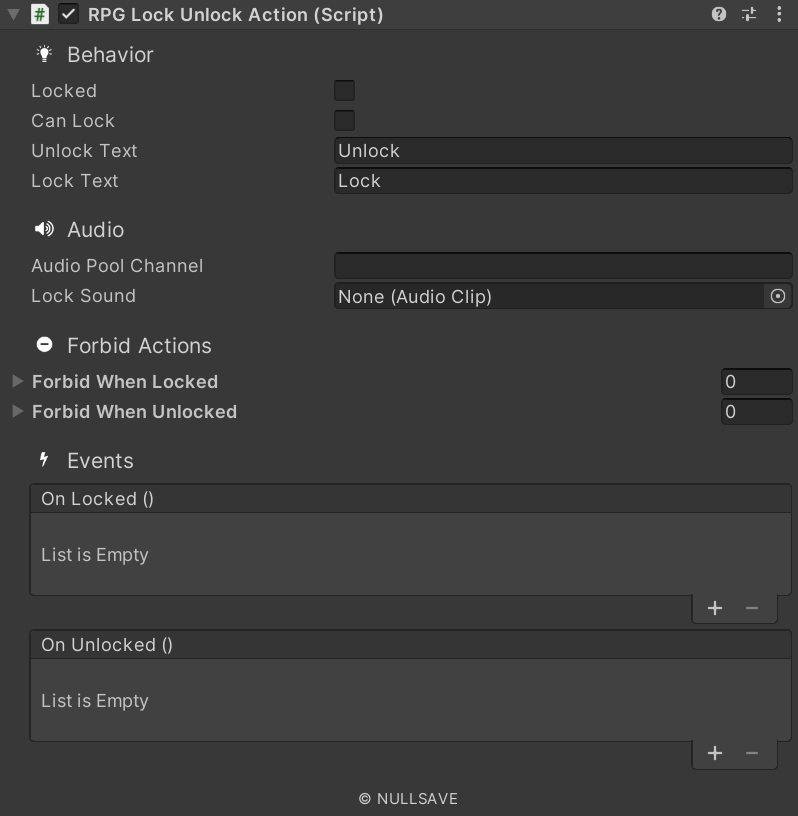
Task: Click inside the Audio Pool Channel field
Action: [x=560, y=265]
